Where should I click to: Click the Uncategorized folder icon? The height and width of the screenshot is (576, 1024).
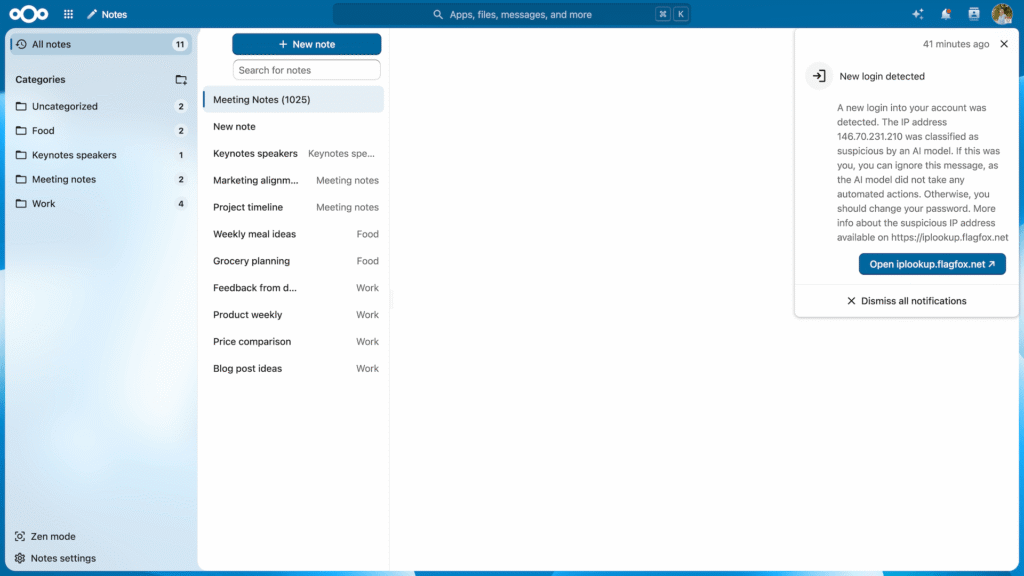click(x=21, y=106)
